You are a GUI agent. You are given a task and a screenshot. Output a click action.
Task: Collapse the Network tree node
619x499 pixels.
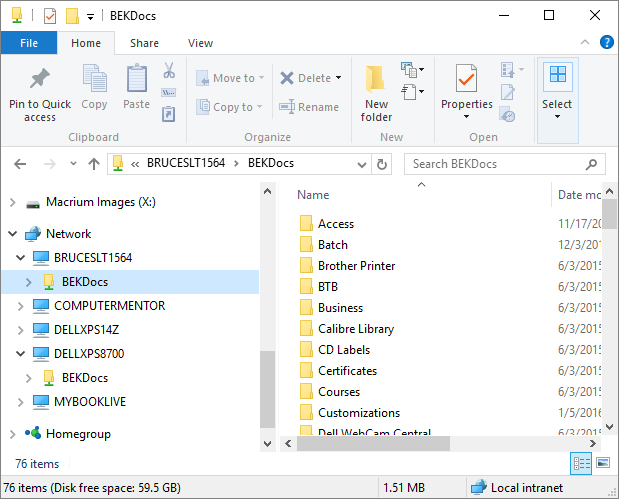12,234
